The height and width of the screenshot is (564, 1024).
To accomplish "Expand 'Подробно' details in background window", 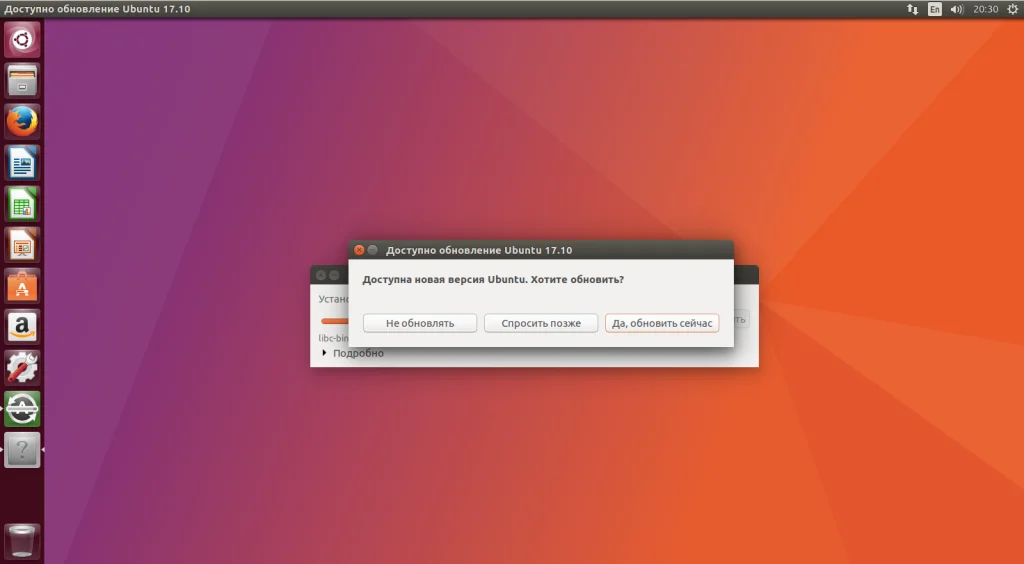I will [353, 353].
